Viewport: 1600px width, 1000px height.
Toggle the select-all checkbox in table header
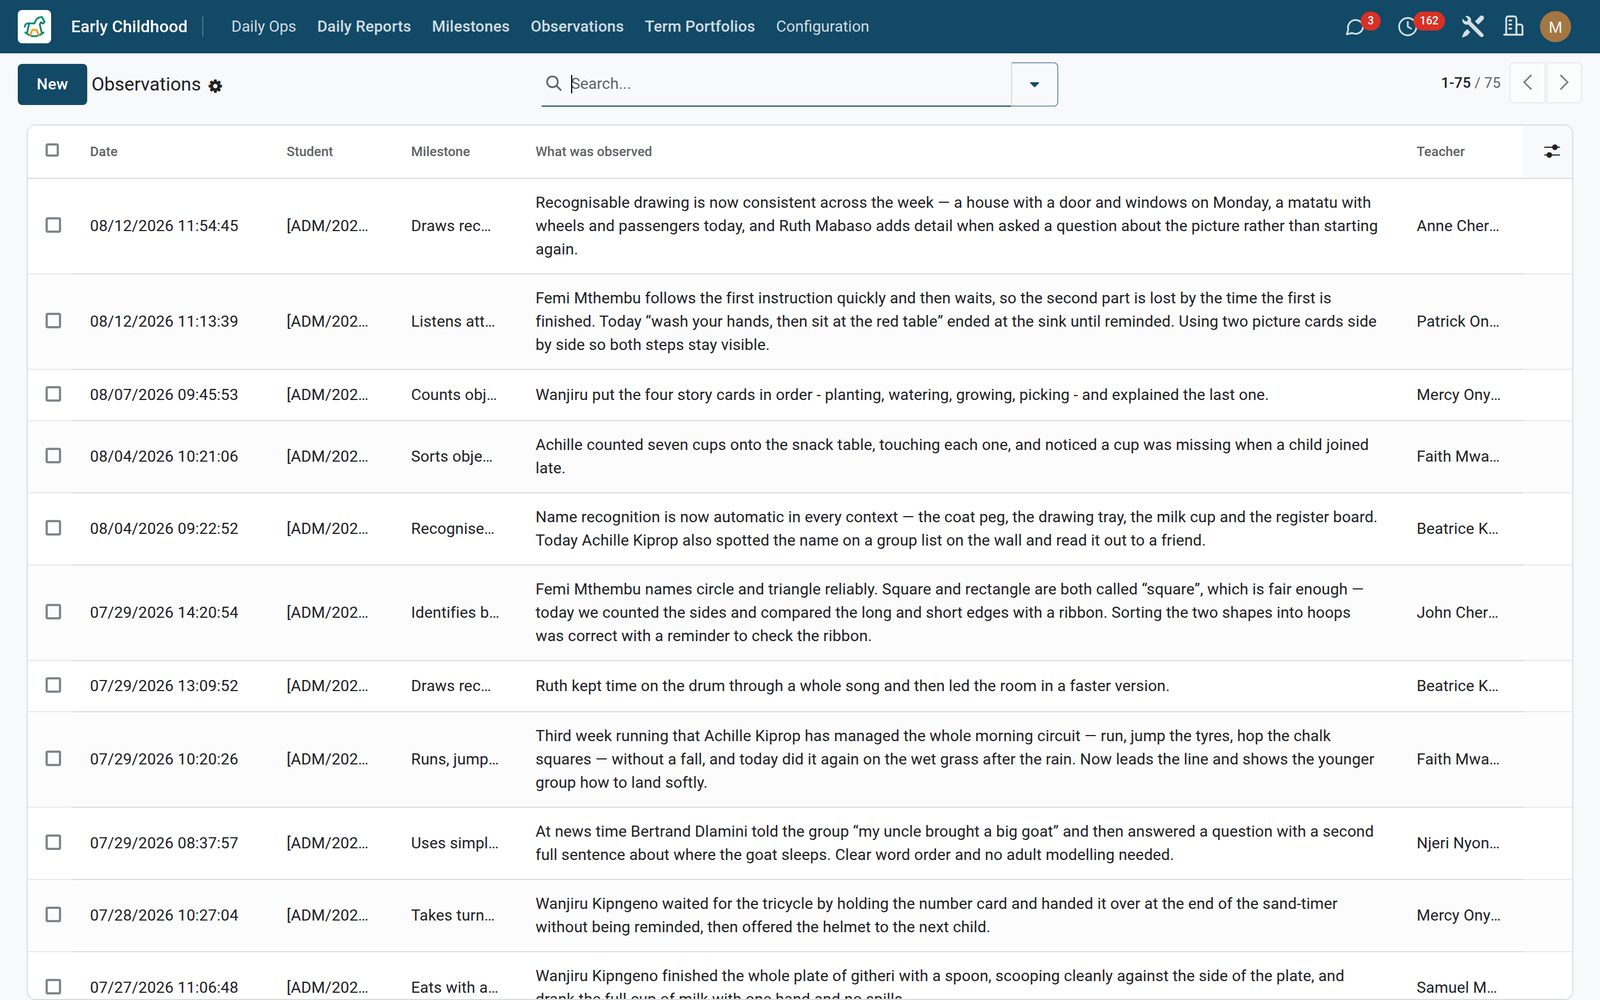(52, 150)
